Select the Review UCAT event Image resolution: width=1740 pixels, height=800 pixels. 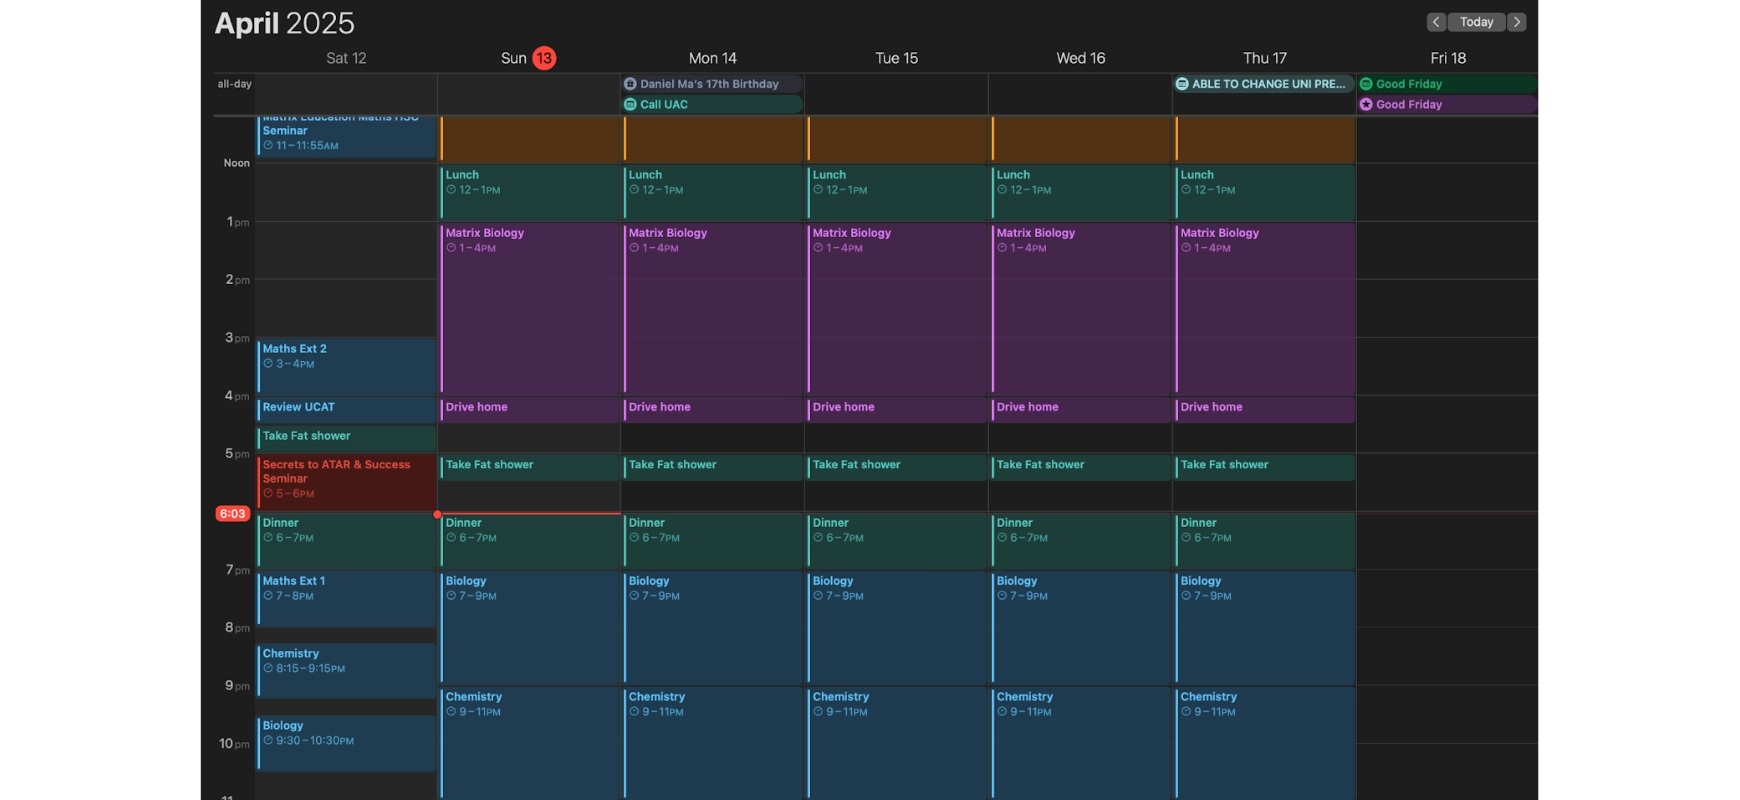pos(346,409)
